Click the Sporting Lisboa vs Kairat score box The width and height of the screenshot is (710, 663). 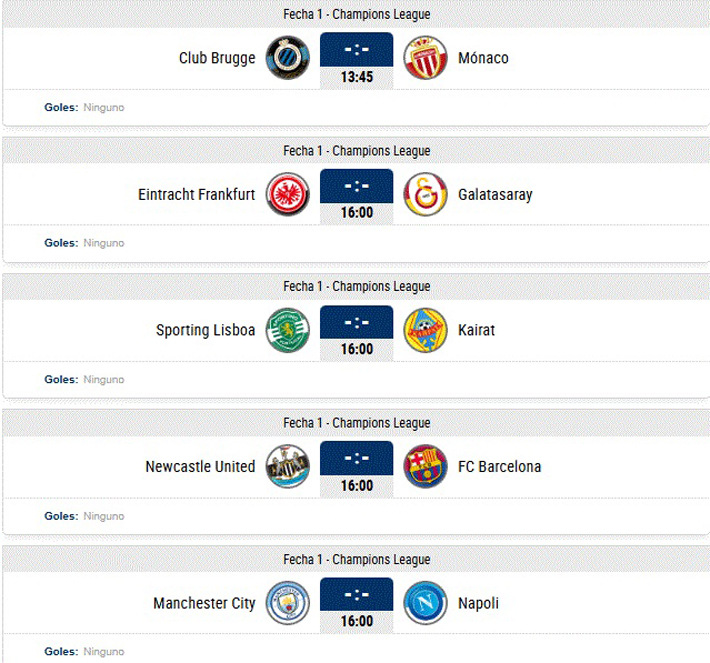[x=356, y=333]
